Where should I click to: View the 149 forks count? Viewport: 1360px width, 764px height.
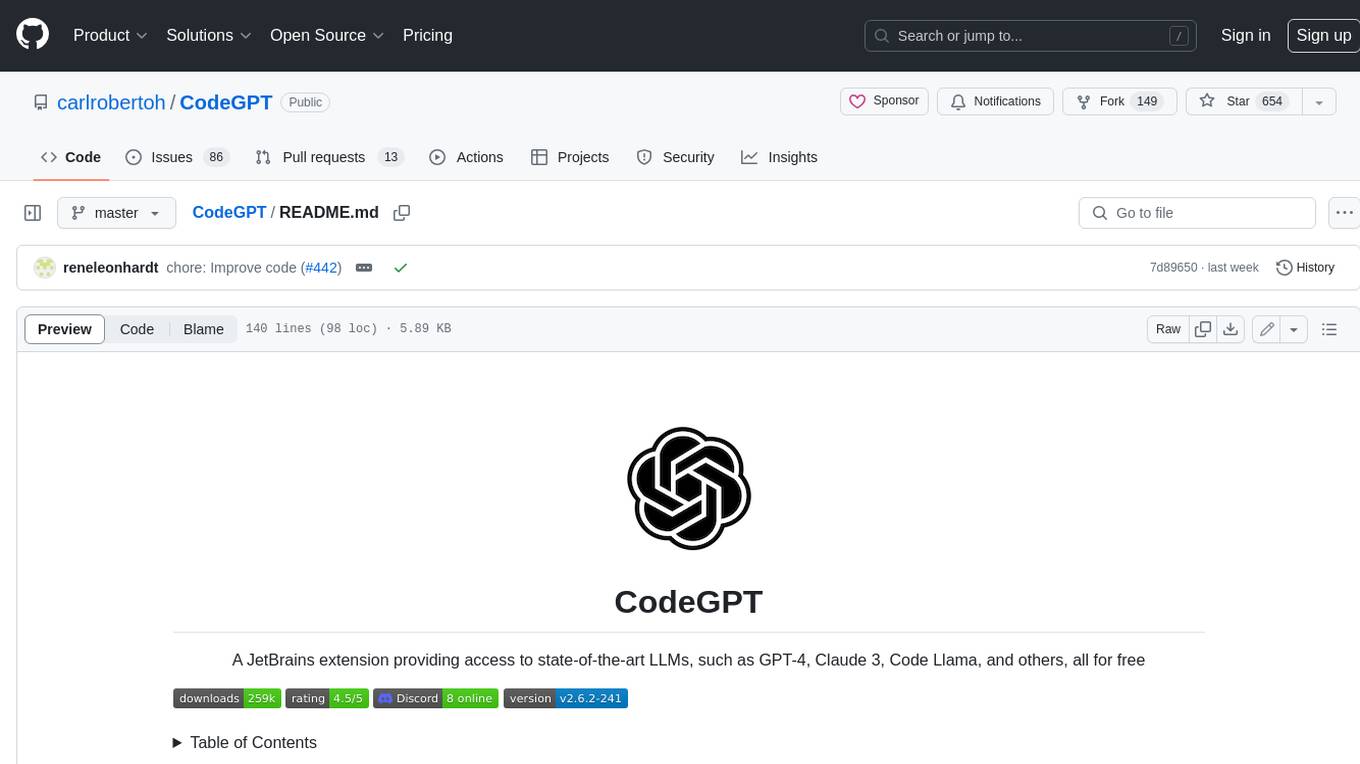(x=1147, y=101)
